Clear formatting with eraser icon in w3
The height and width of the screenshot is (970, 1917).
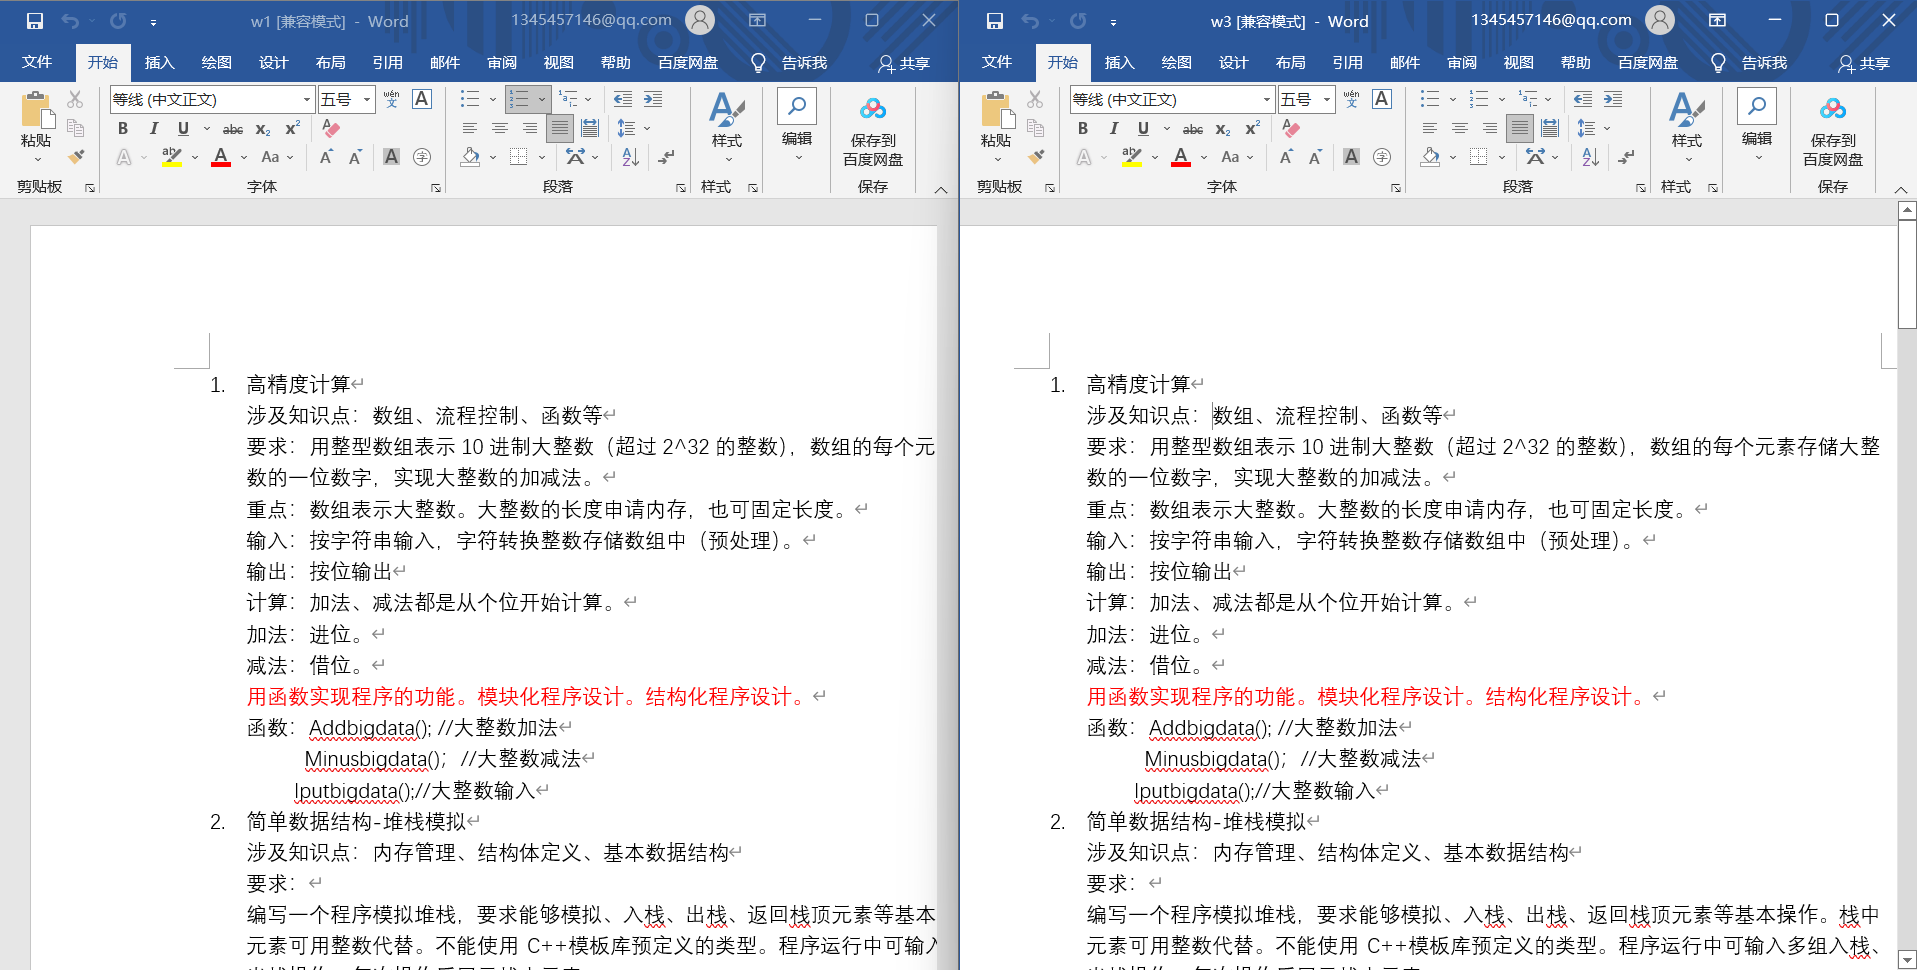(x=1291, y=128)
